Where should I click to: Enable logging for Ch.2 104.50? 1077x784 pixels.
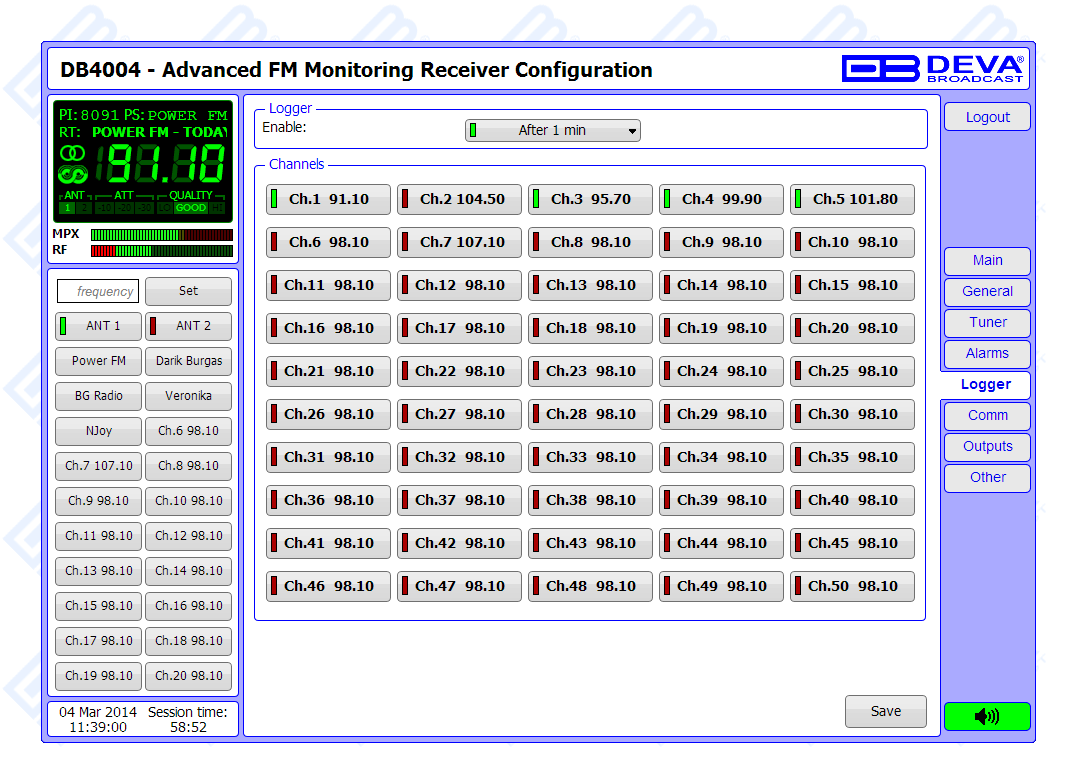tap(459, 200)
